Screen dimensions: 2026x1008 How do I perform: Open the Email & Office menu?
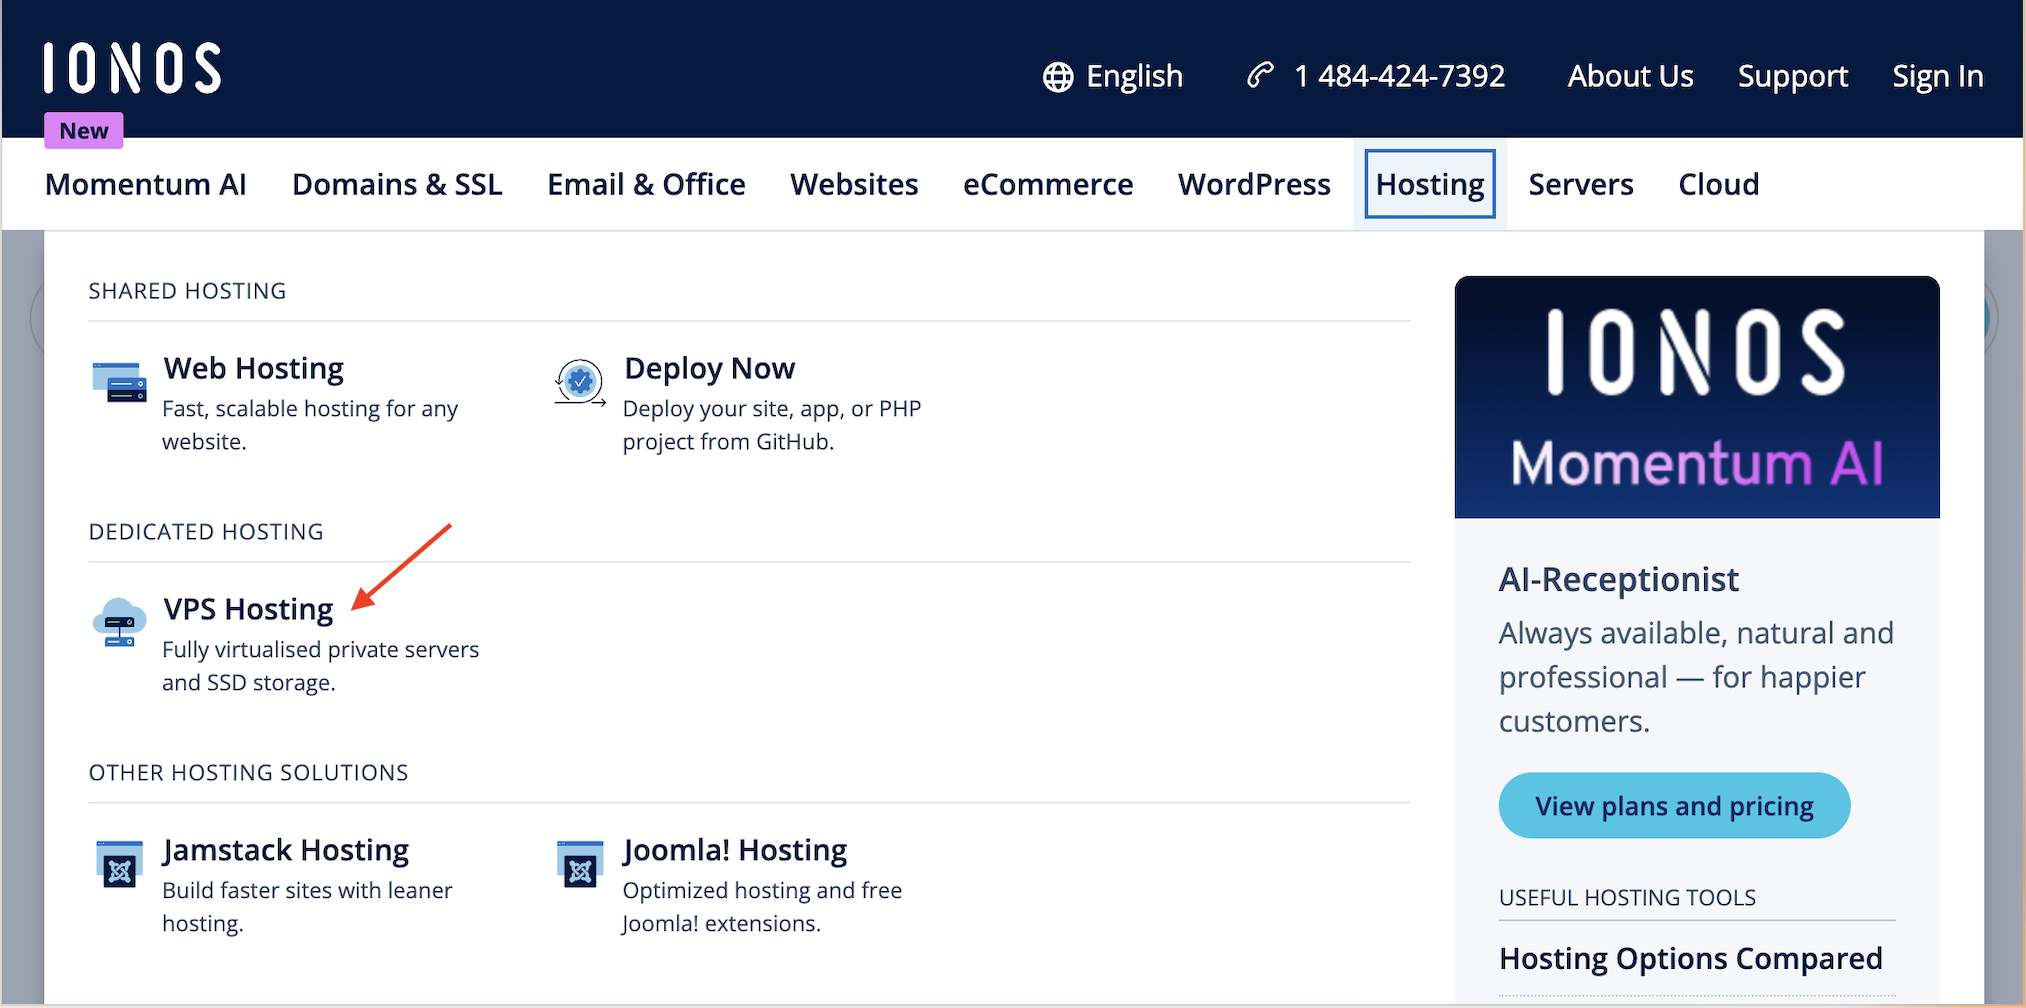click(646, 184)
